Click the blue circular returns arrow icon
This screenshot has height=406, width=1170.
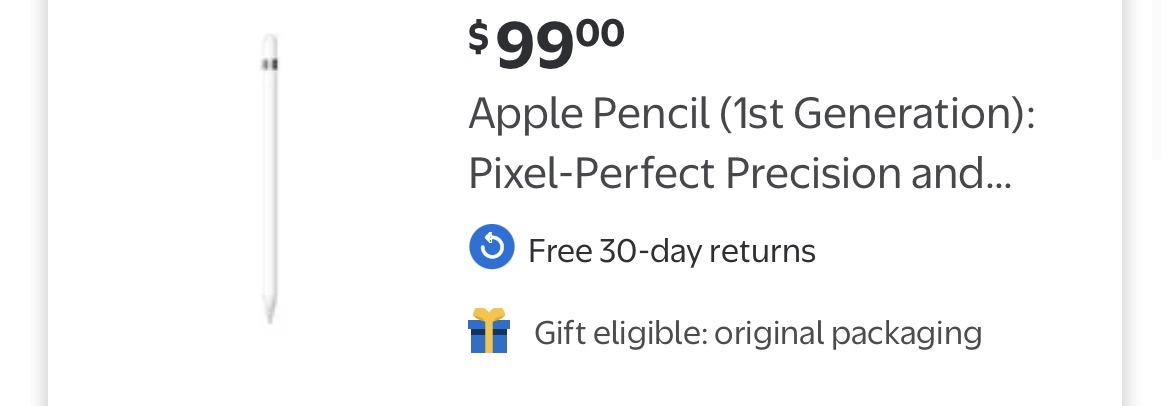(491, 248)
